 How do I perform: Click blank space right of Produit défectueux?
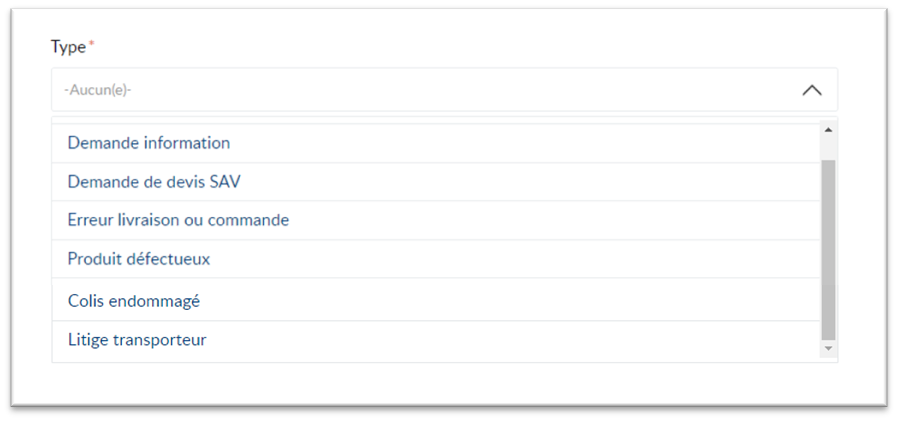click(x=515, y=259)
